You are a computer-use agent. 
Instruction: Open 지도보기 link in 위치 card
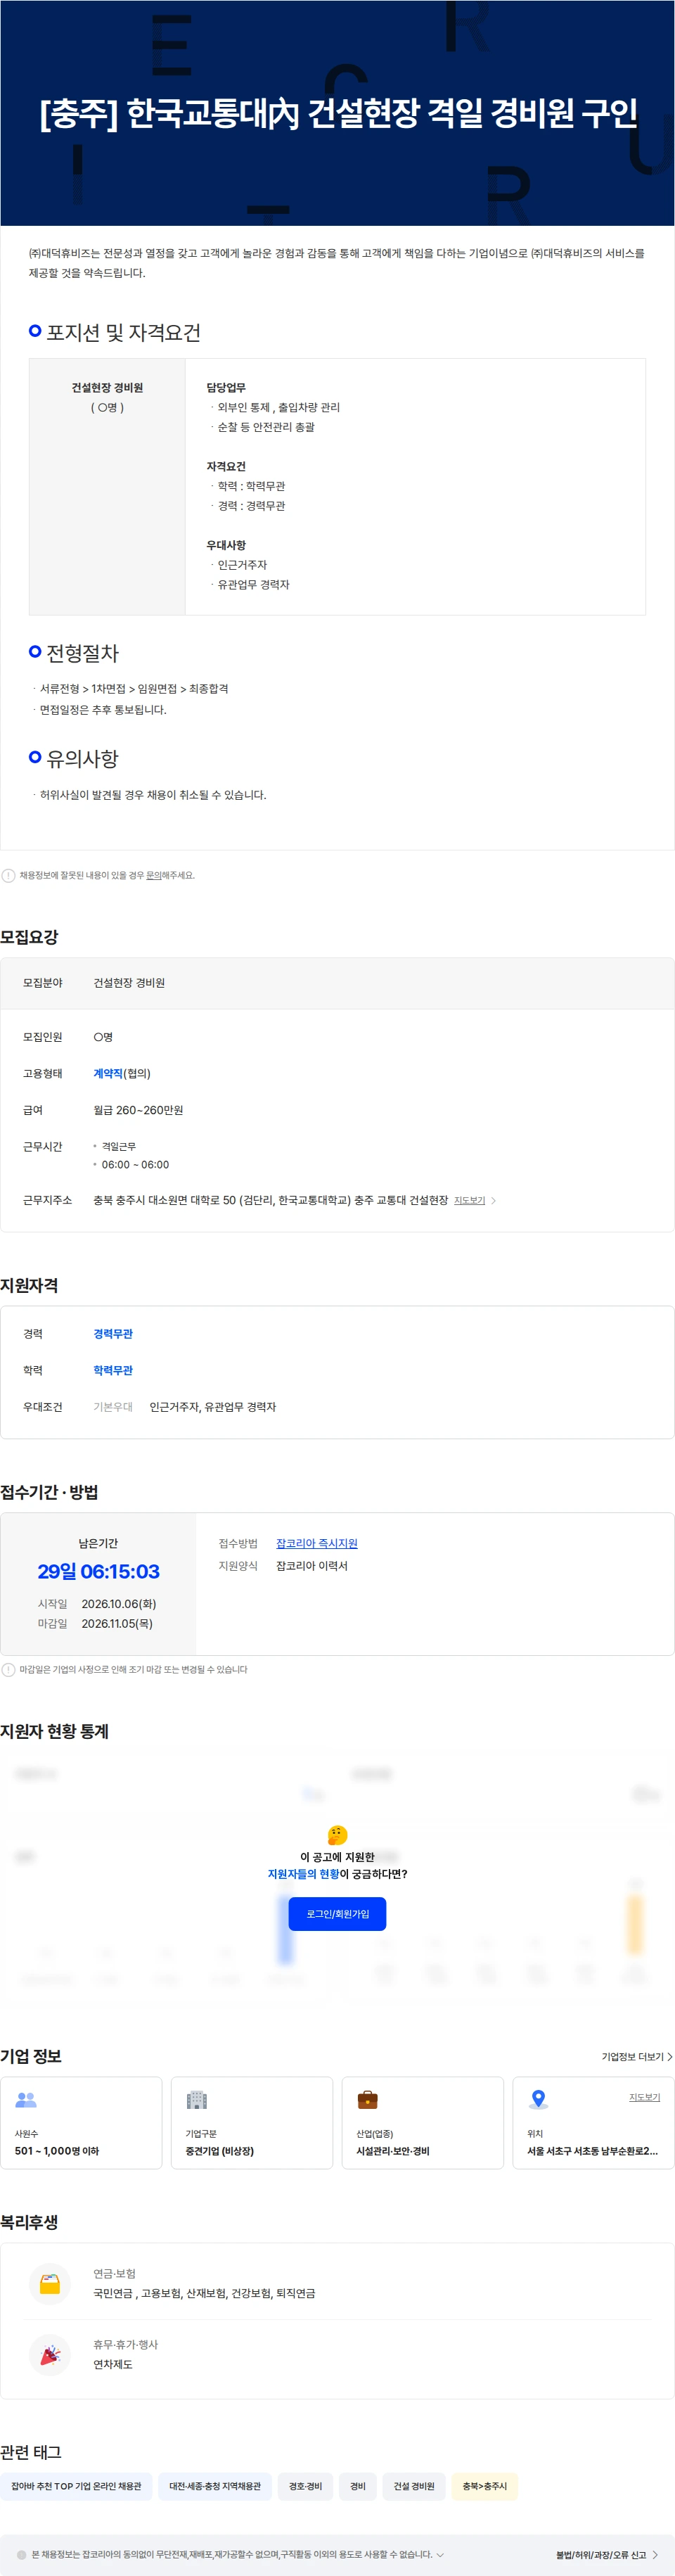pyautogui.click(x=644, y=2097)
